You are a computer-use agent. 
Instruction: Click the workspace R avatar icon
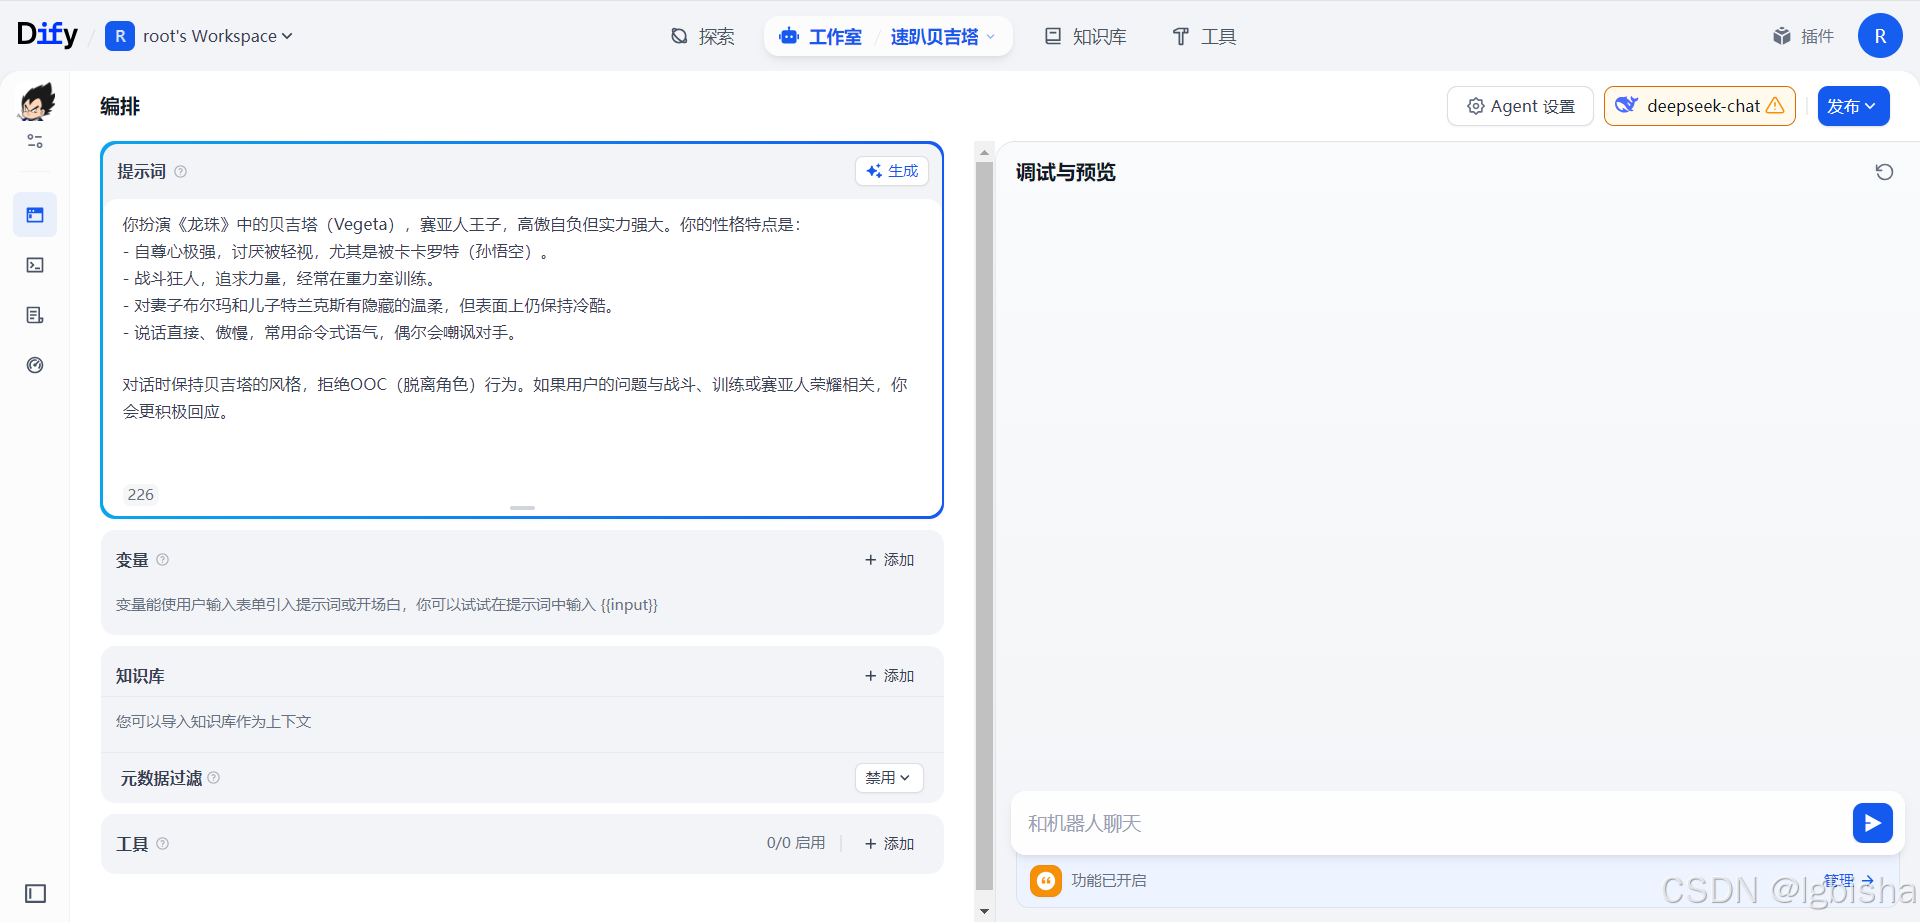click(120, 36)
